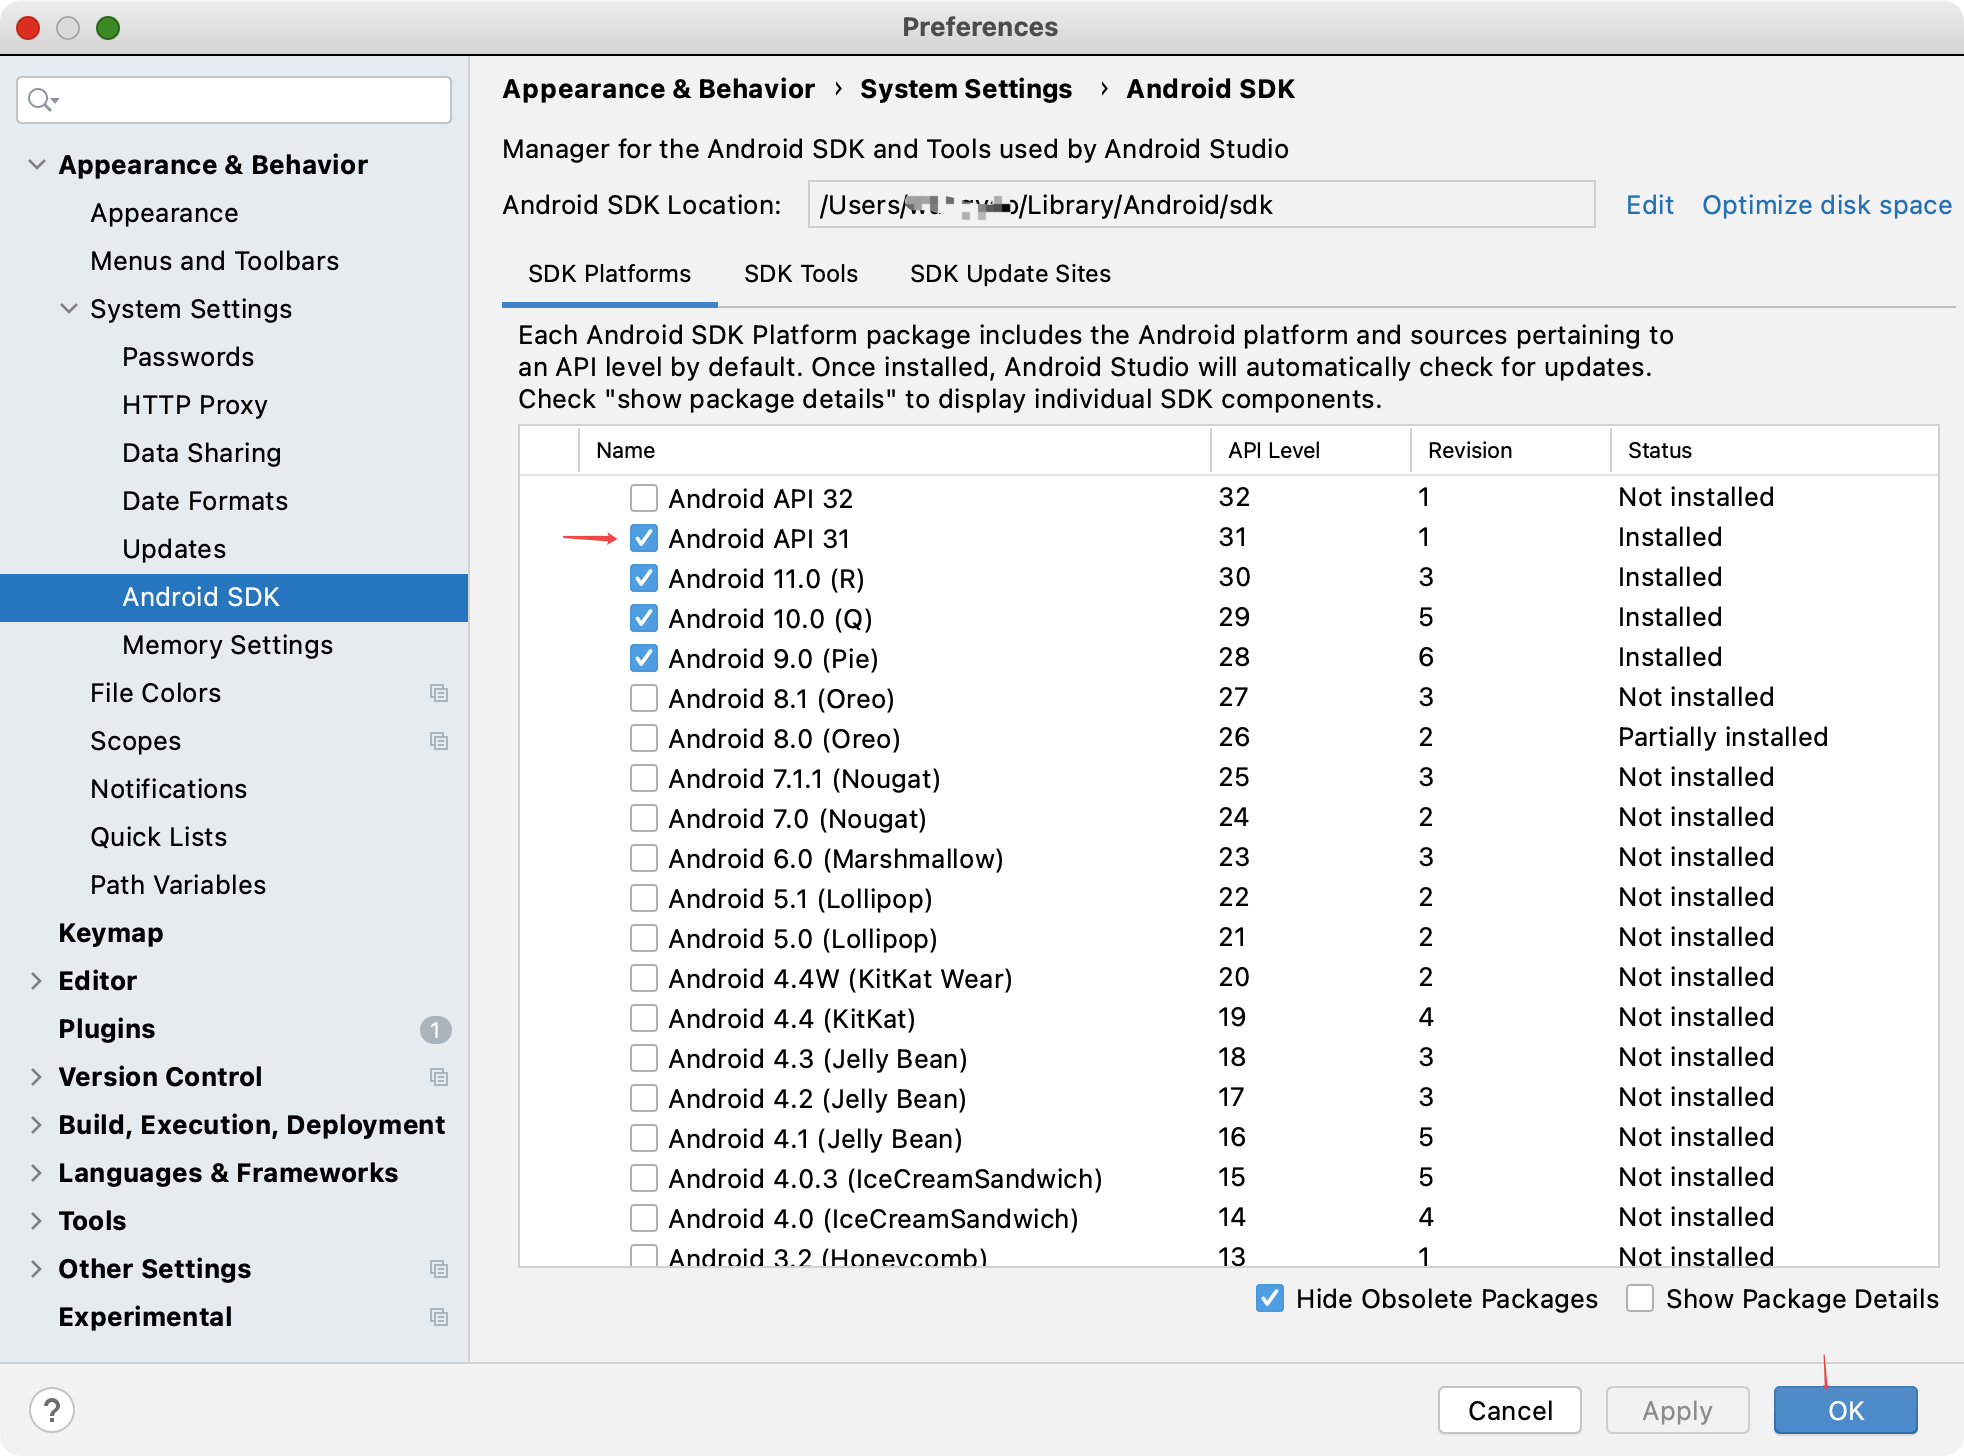This screenshot has width=1964, height=1456.
Task: Click Optimize disk space link
Action: (1827, 205)
